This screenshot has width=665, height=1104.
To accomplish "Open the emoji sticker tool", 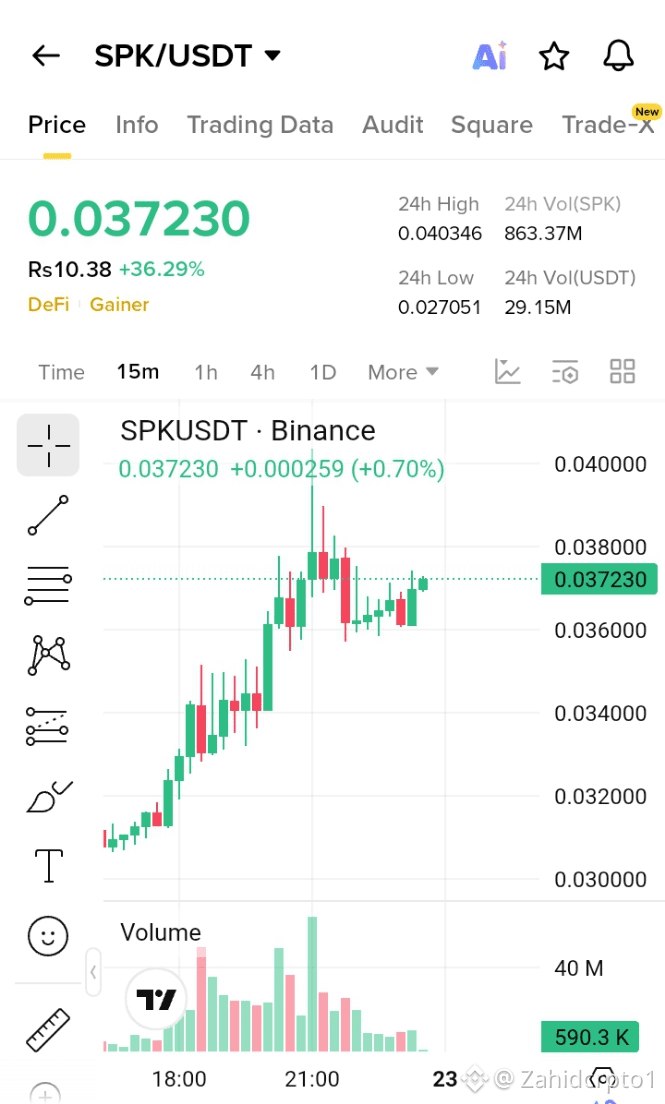I will coord(48,936).
